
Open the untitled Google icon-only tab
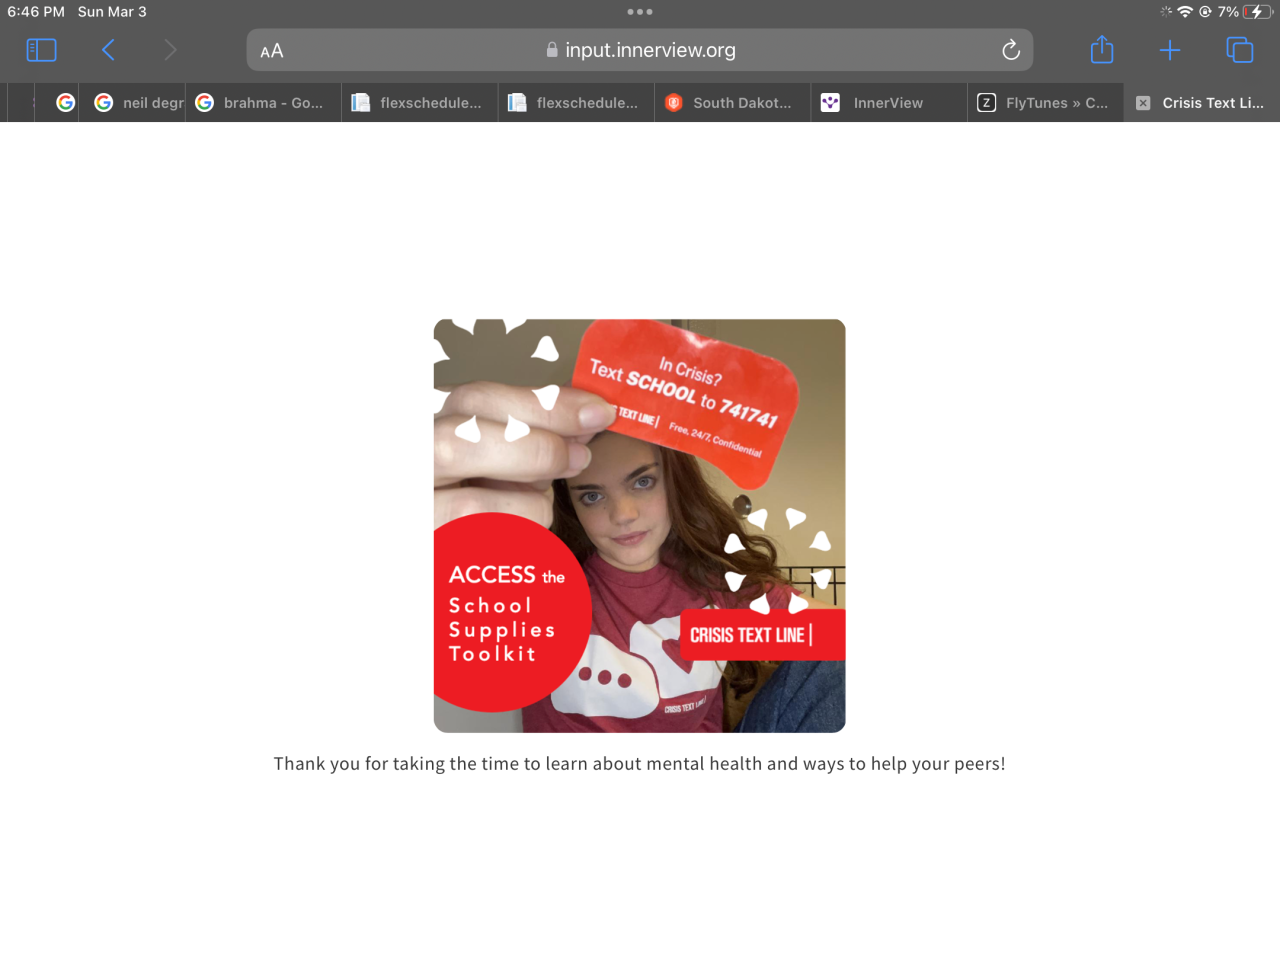tap(65, 103)
